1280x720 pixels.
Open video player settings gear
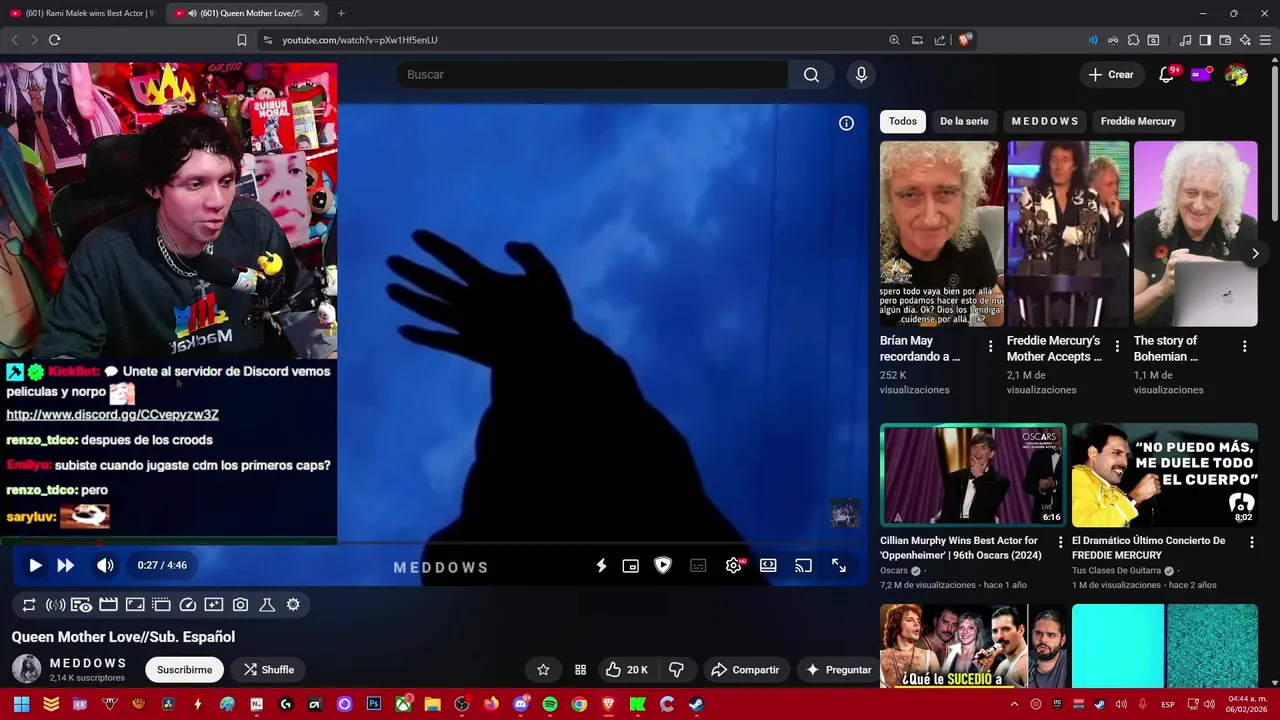tap(734, 565)
